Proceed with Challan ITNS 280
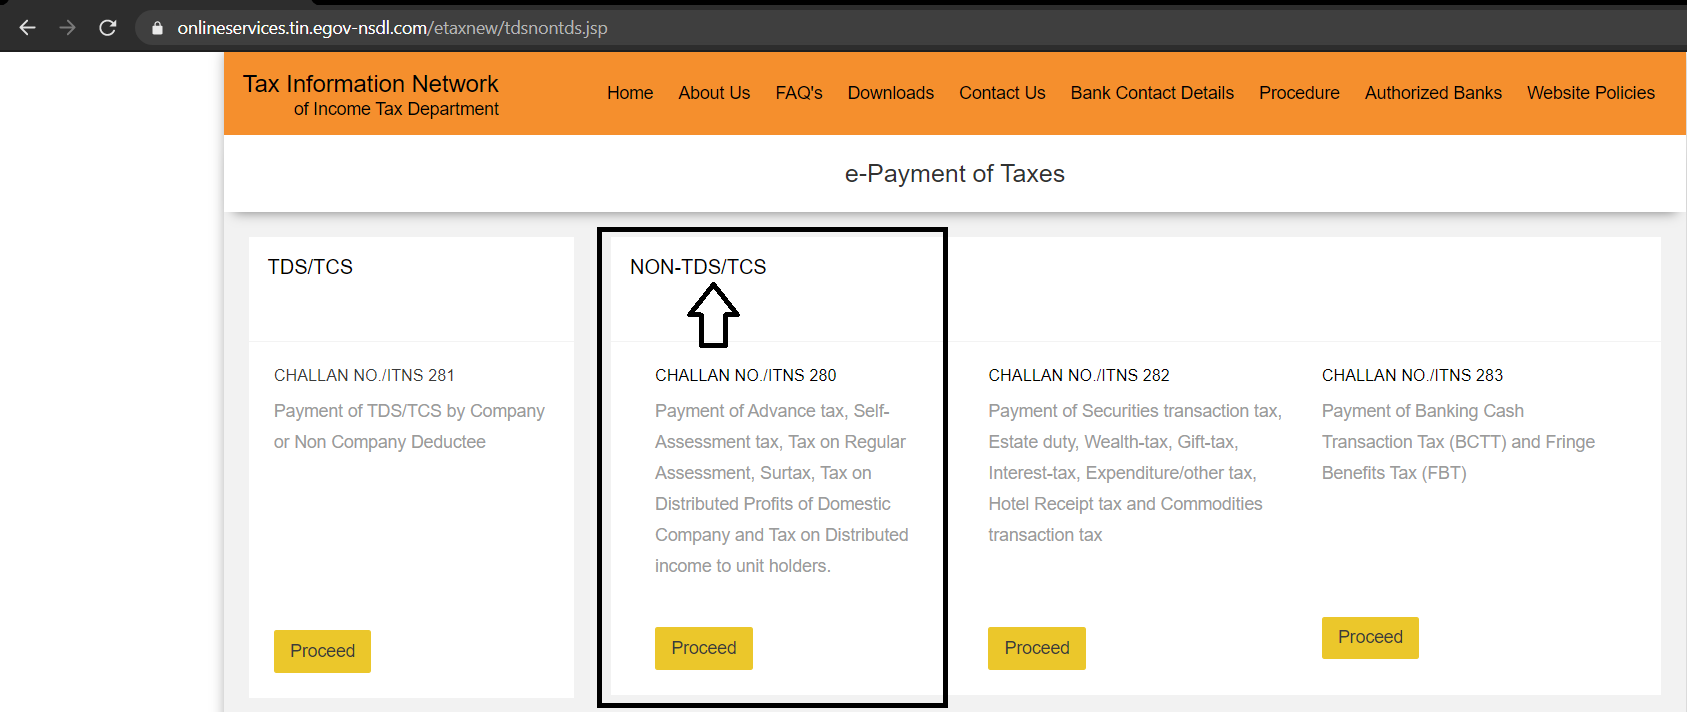Screen dimensions: 1687x712 pos(704,648)
